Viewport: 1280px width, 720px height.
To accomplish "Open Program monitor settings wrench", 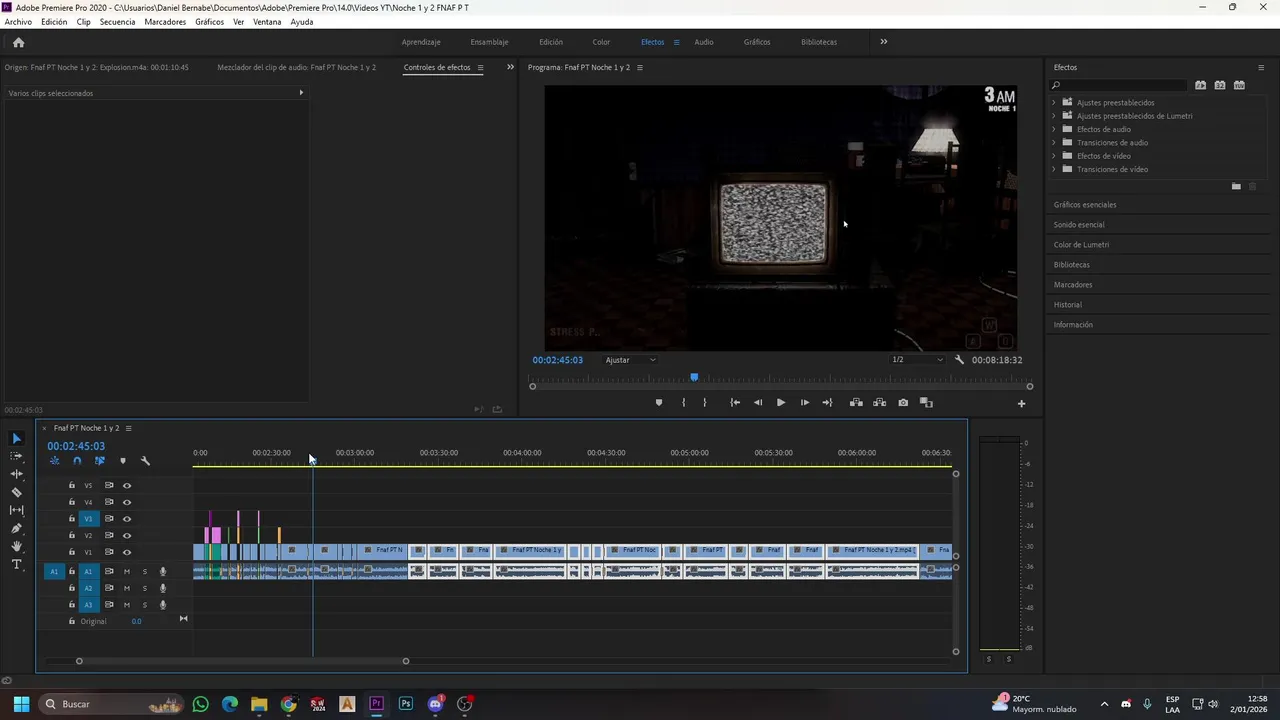I will point(959,360).
